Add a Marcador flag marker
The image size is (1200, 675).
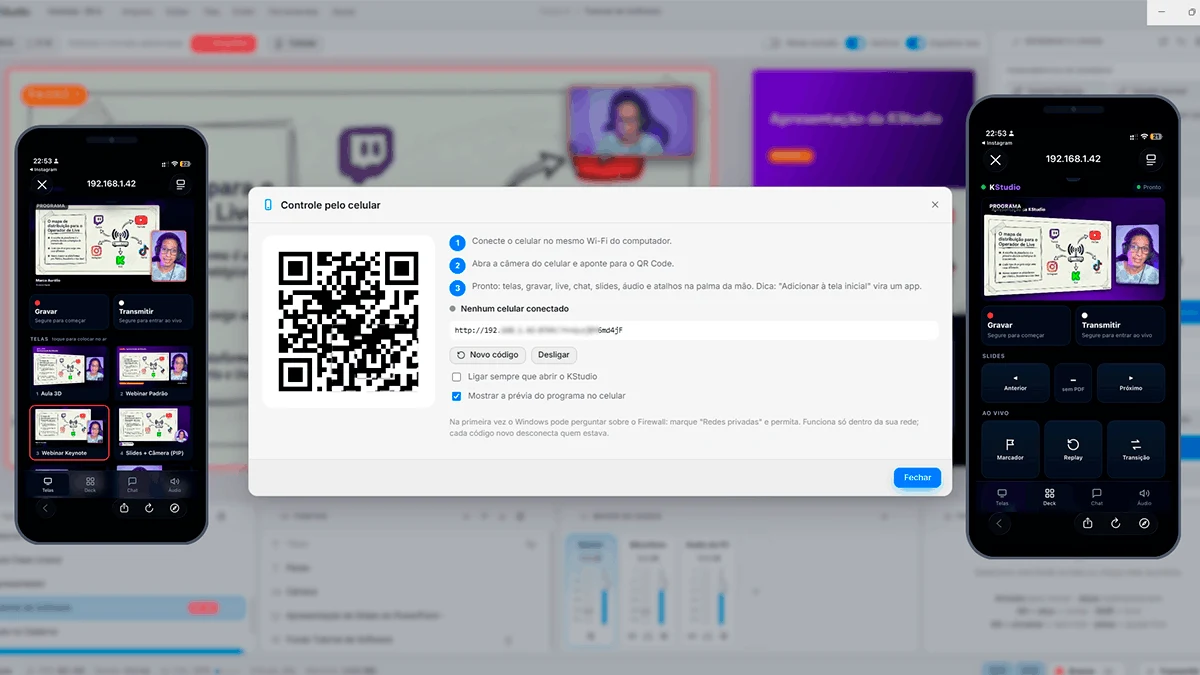1010,448
